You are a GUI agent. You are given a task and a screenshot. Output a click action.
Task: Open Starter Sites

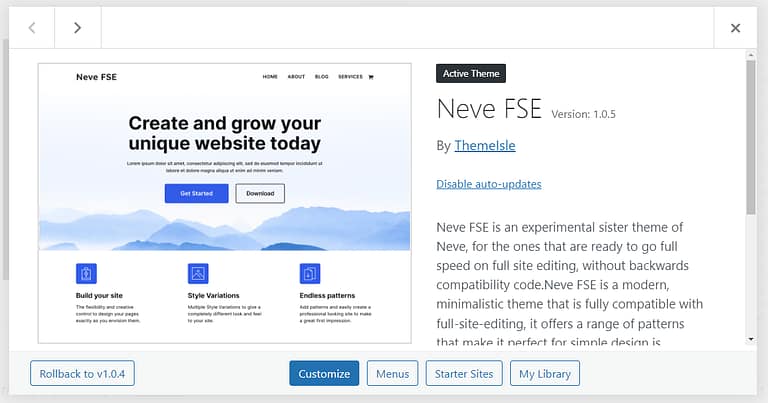coord(463,374)
